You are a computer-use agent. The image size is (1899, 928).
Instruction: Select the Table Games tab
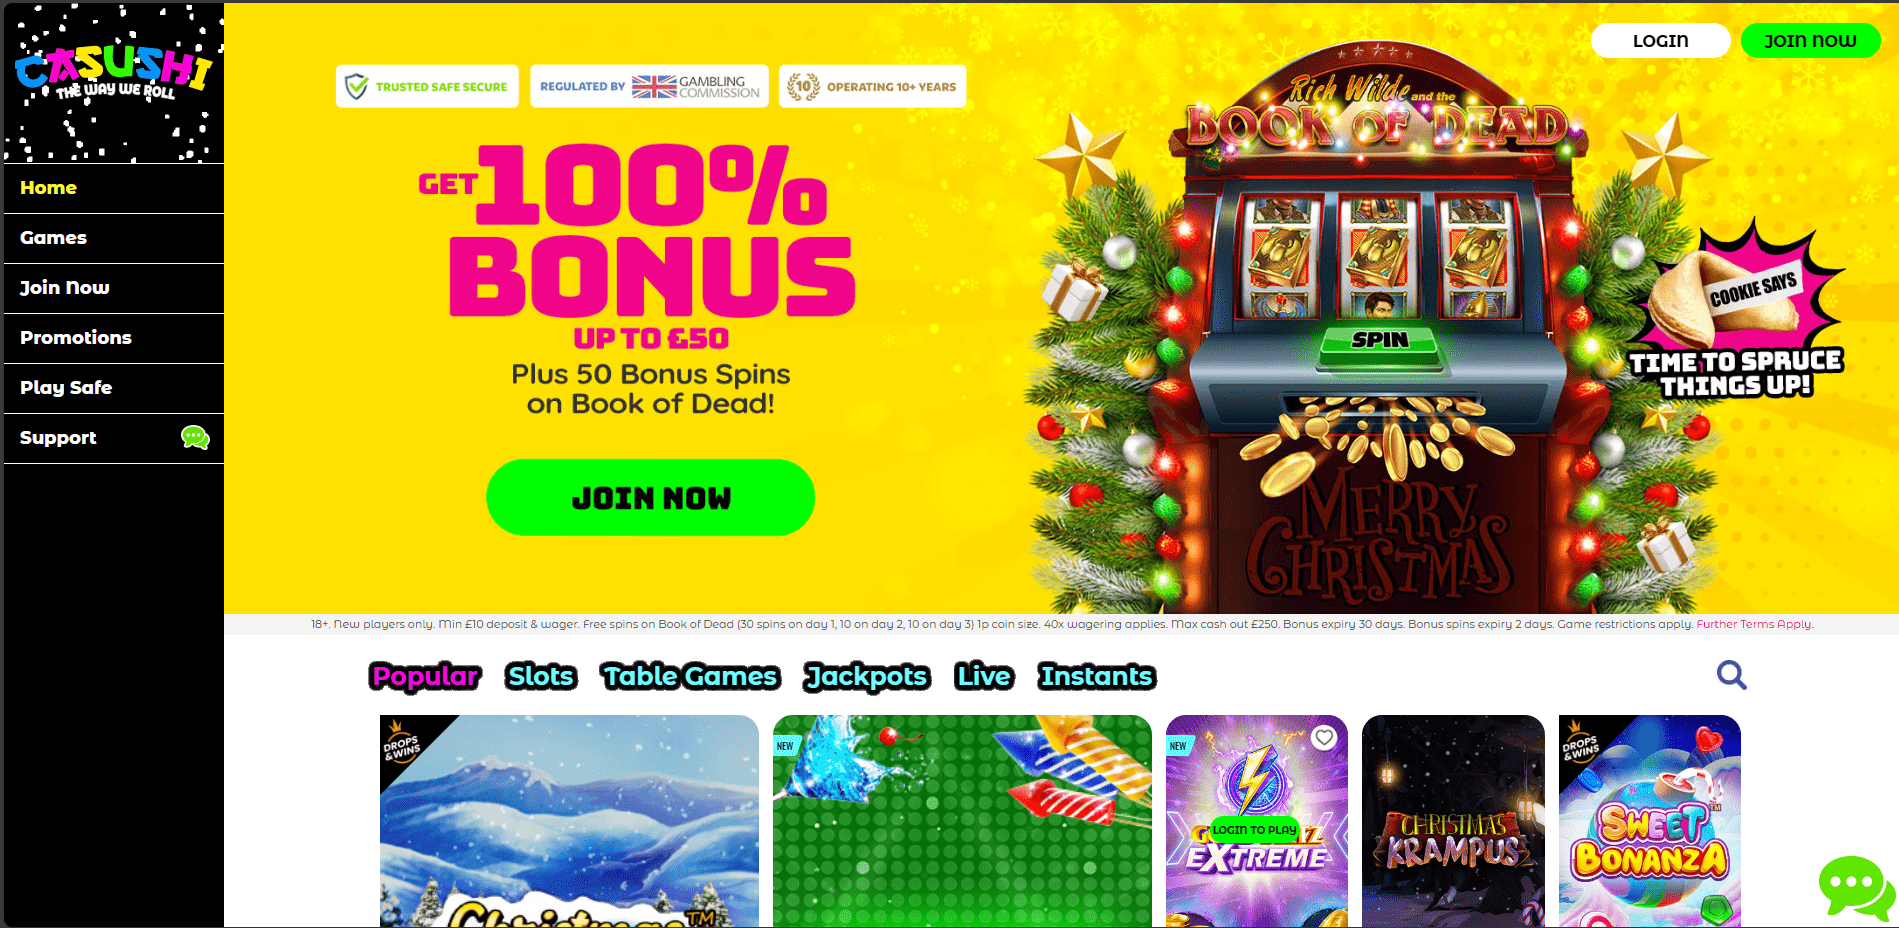[690, 676]
